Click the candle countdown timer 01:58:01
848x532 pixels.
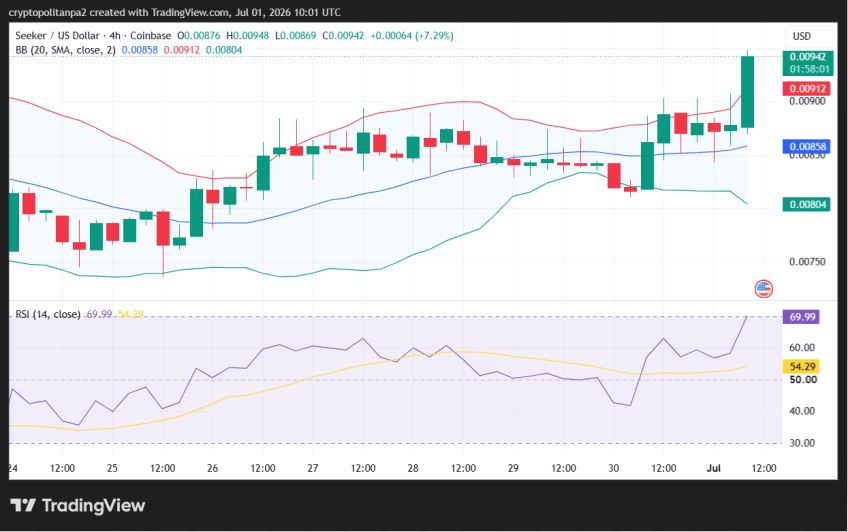(809, 69)
